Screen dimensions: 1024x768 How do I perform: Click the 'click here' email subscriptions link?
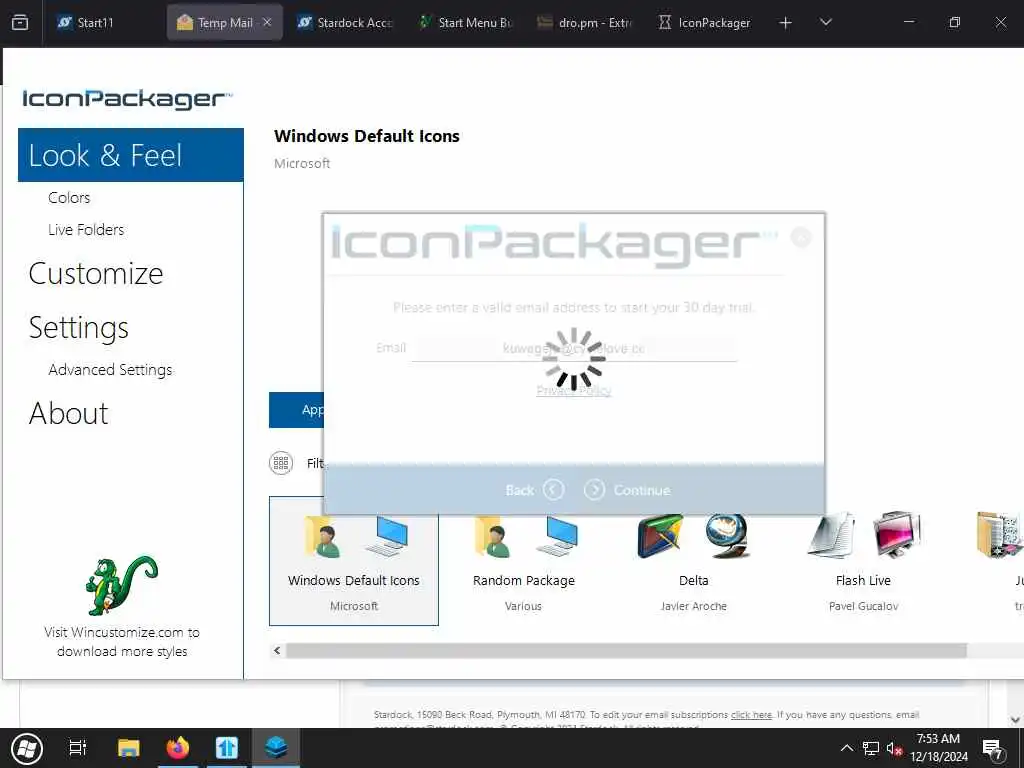click(751, 714)
